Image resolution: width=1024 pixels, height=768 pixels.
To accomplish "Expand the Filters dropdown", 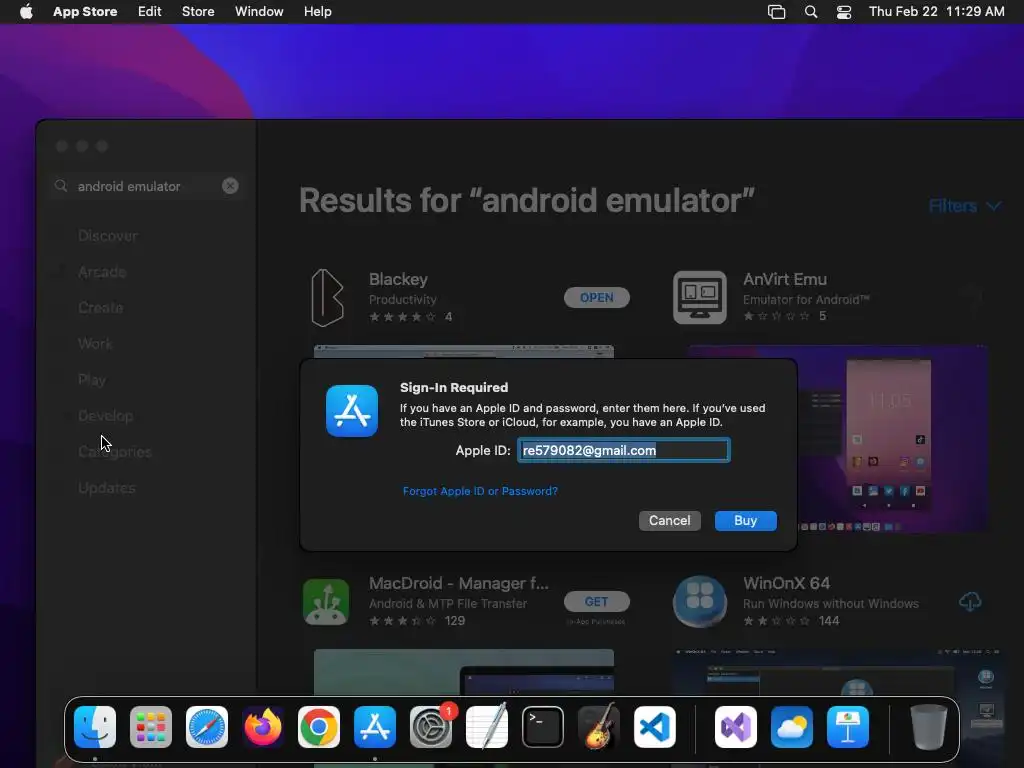I will pos(965,206).
